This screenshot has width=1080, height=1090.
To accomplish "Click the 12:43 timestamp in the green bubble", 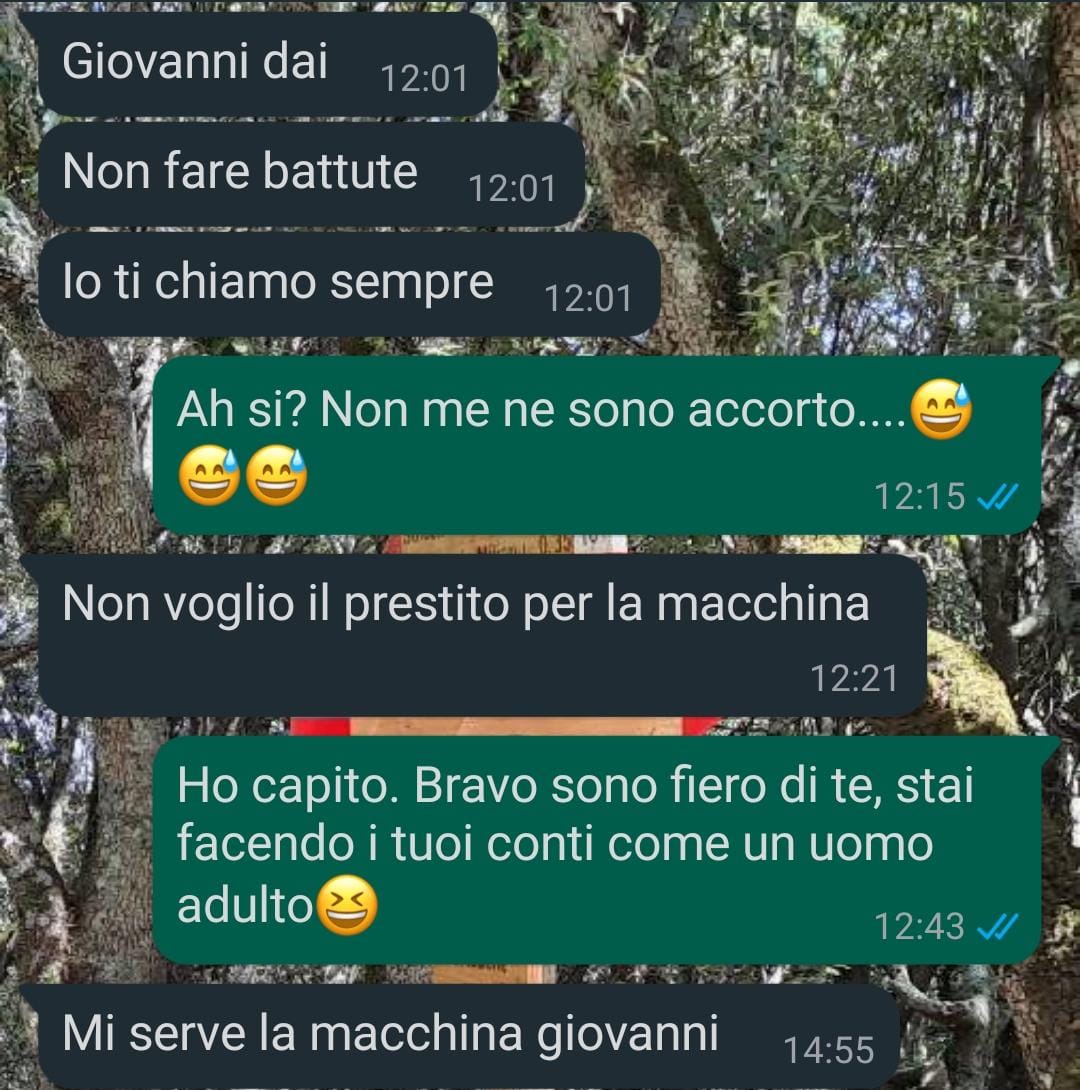I will point(919,926).
